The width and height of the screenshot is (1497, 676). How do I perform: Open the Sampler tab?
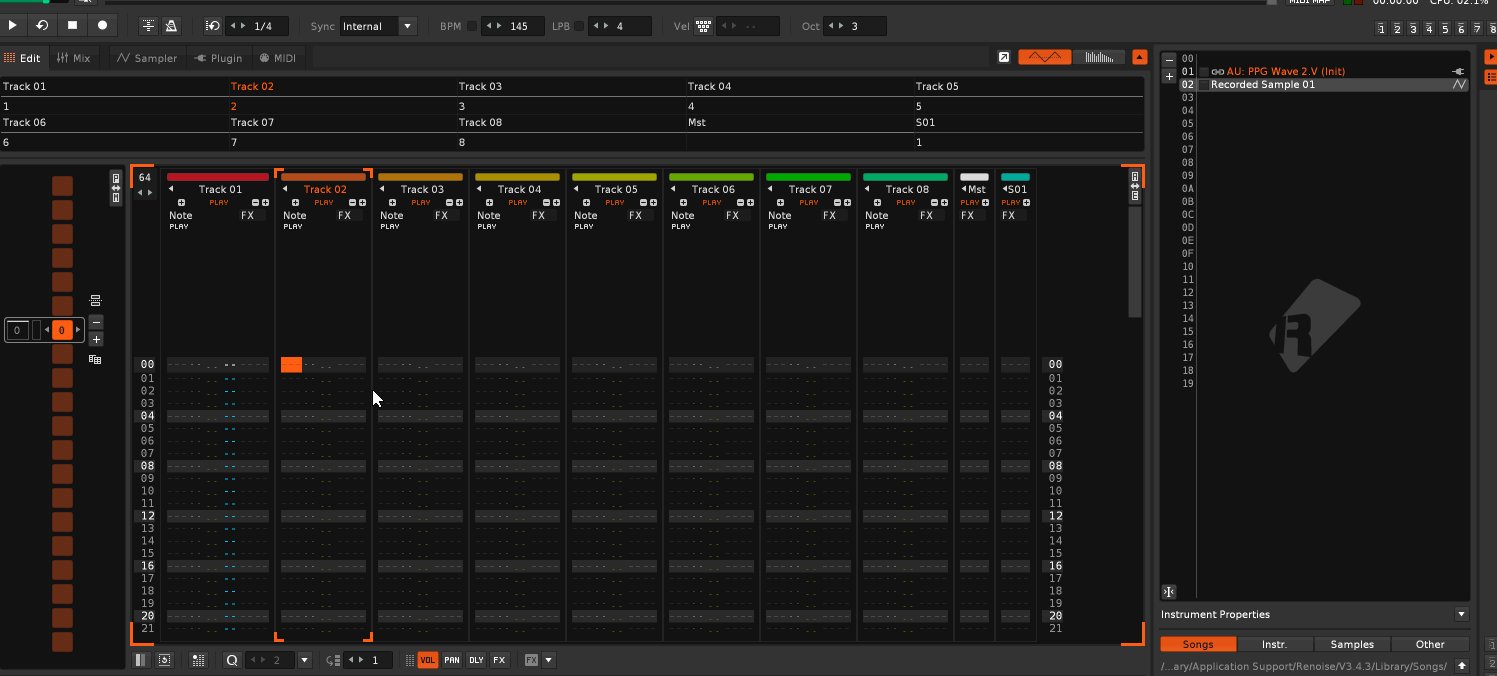[146, 58]
